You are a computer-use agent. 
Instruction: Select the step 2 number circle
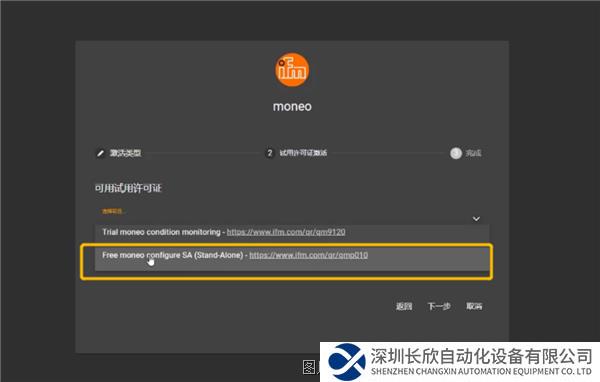pos(270,153)
